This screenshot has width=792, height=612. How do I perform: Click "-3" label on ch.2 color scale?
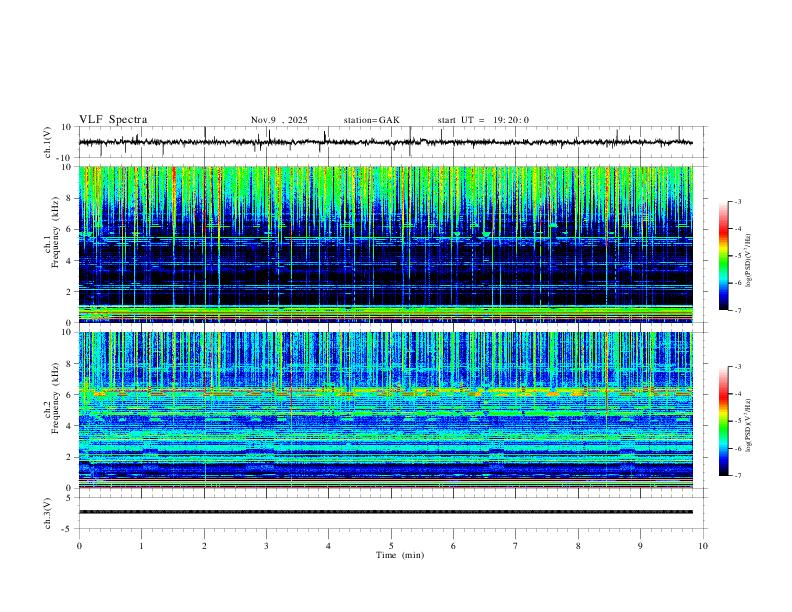pos(737,367)
